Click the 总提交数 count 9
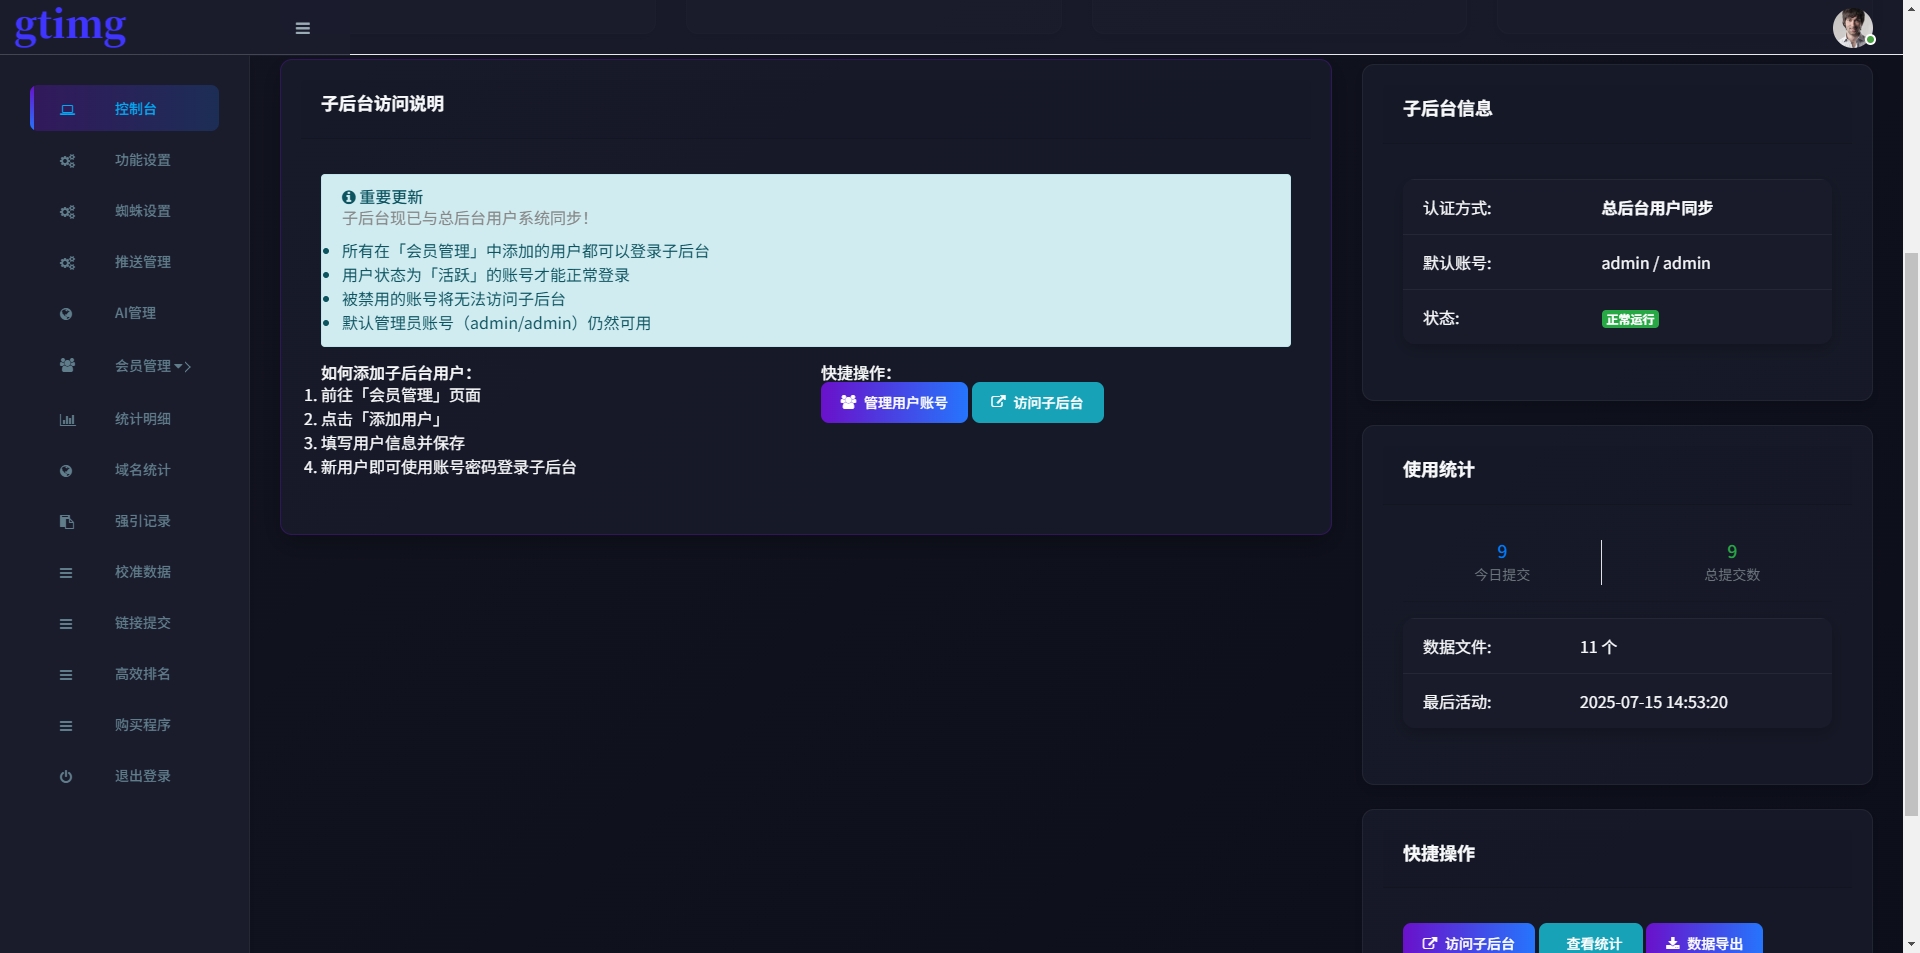Image resolution: width=1920 pixels, height=953 pixels. click(1732, 552)
